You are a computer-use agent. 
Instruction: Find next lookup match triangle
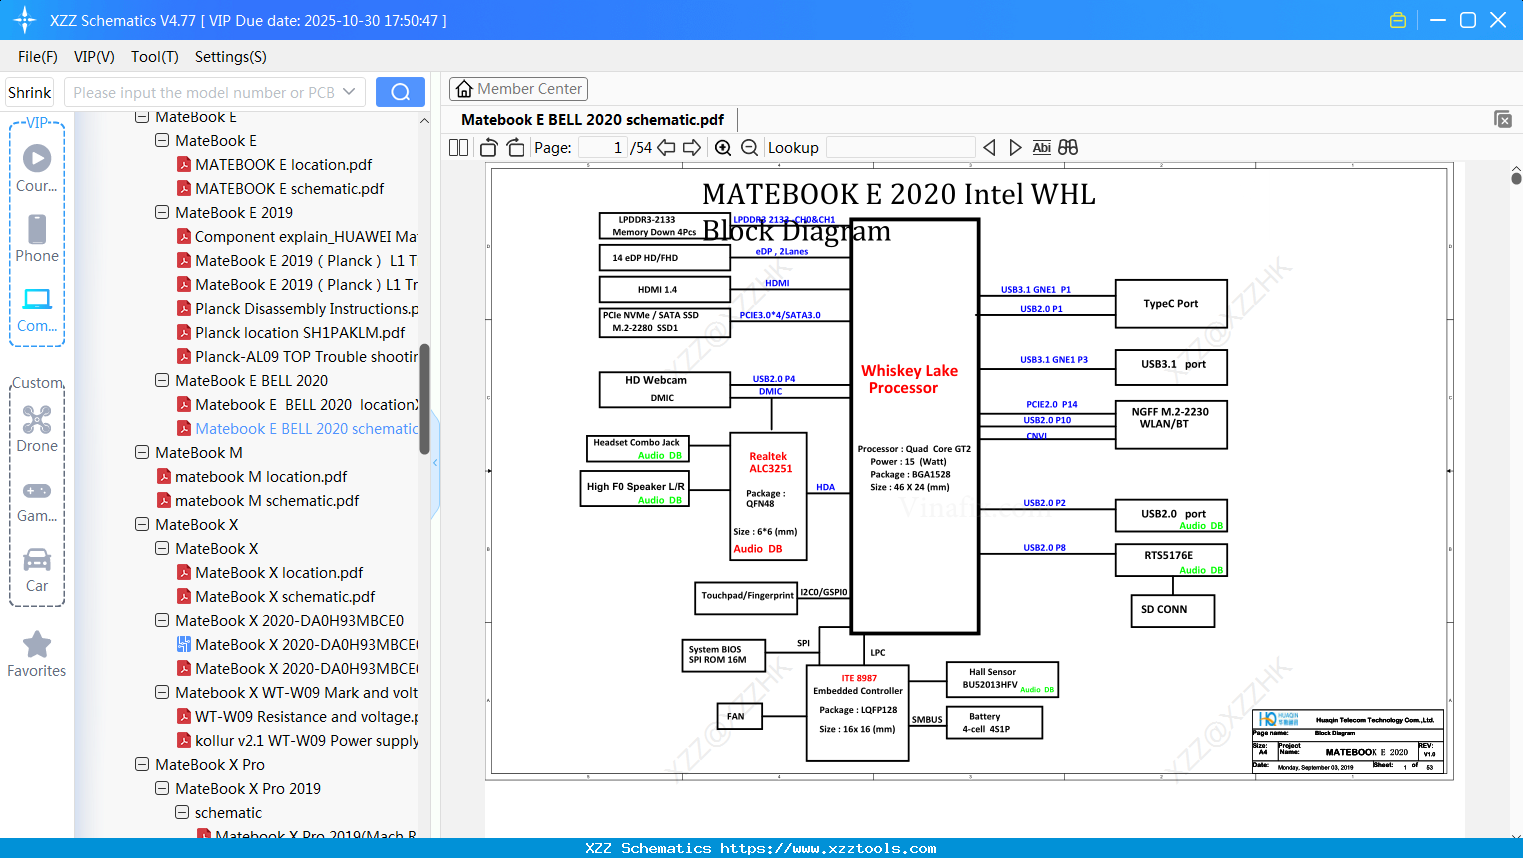(x=1015, y=148)
